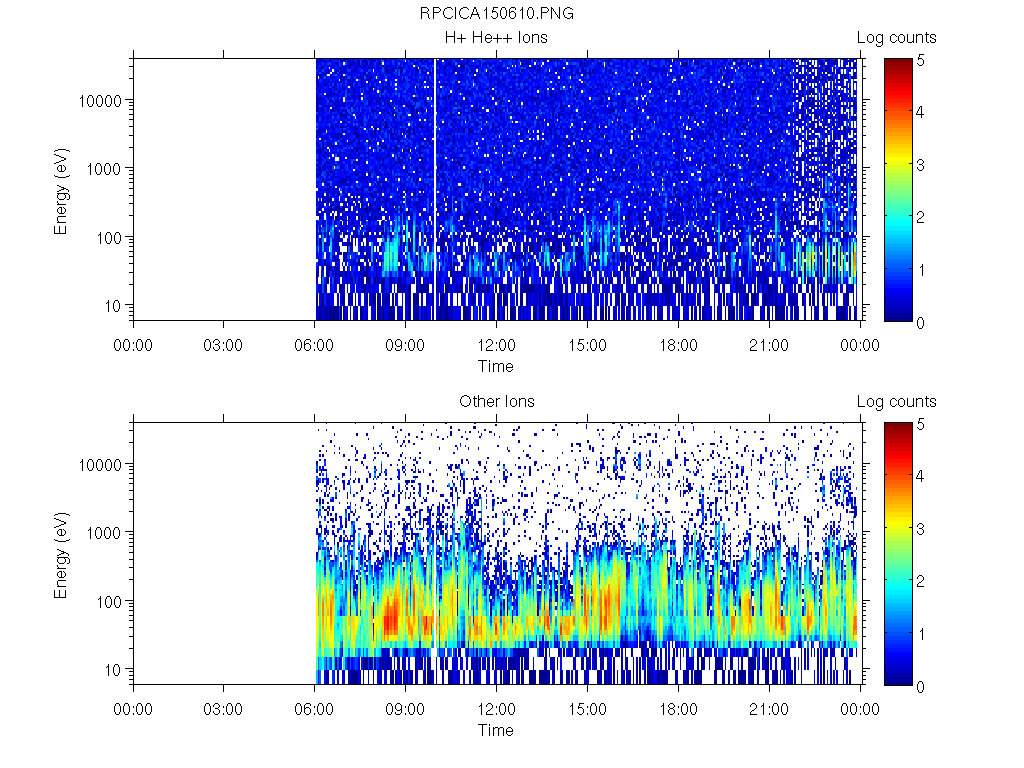Click the Other Ions plot colorbar
Viewport: 1024px width, 768px height.
click(898, 554)
